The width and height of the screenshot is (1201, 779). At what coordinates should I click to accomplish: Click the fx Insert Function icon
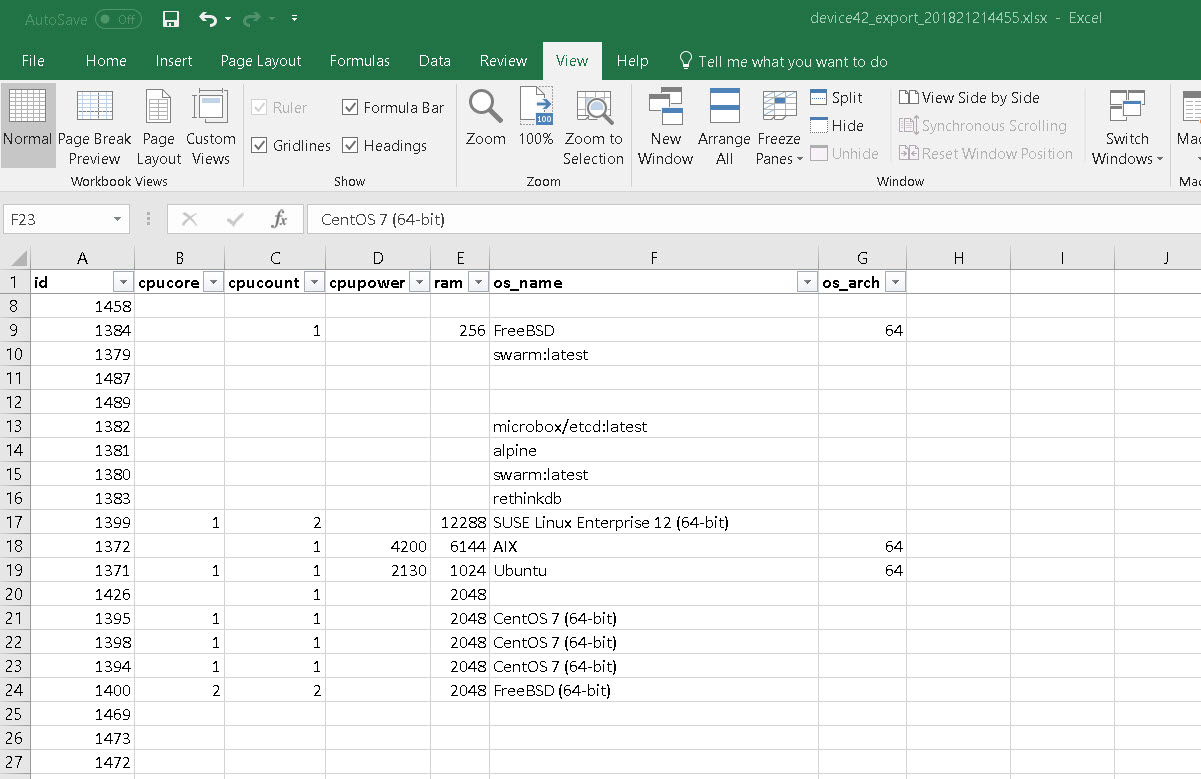click(x=280, y=219)
